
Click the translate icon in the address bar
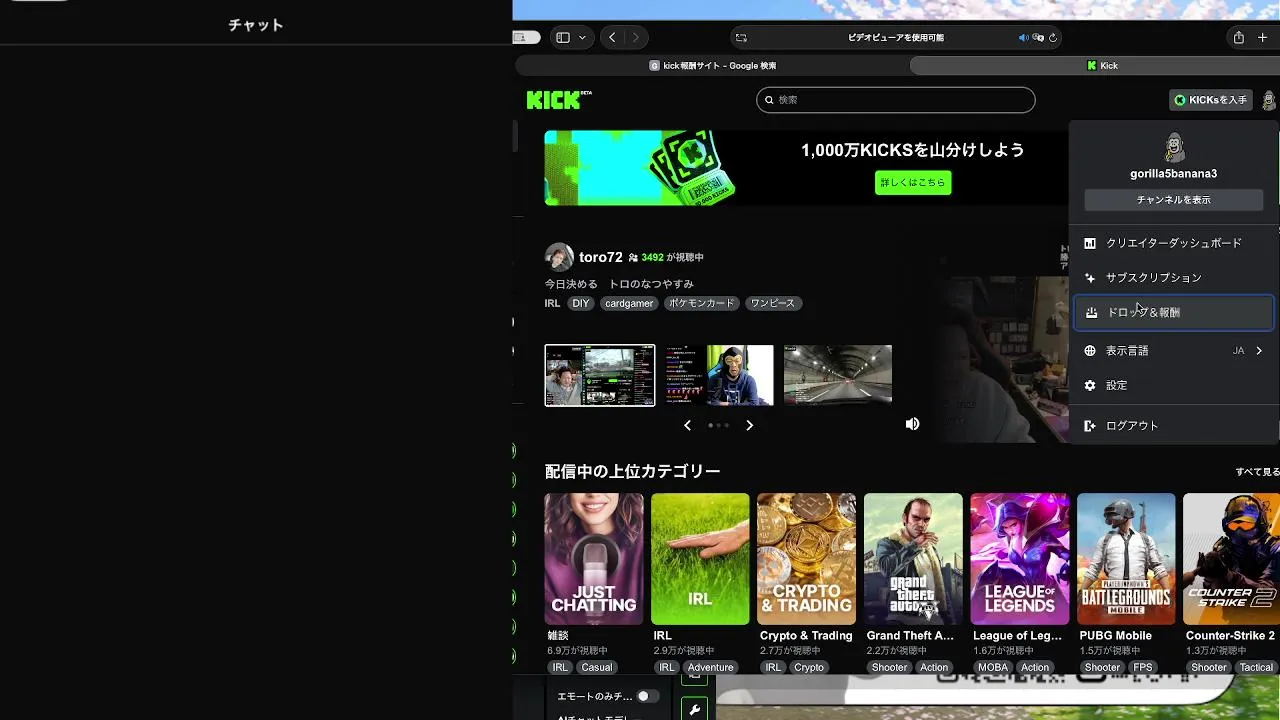pos(1038,38)
